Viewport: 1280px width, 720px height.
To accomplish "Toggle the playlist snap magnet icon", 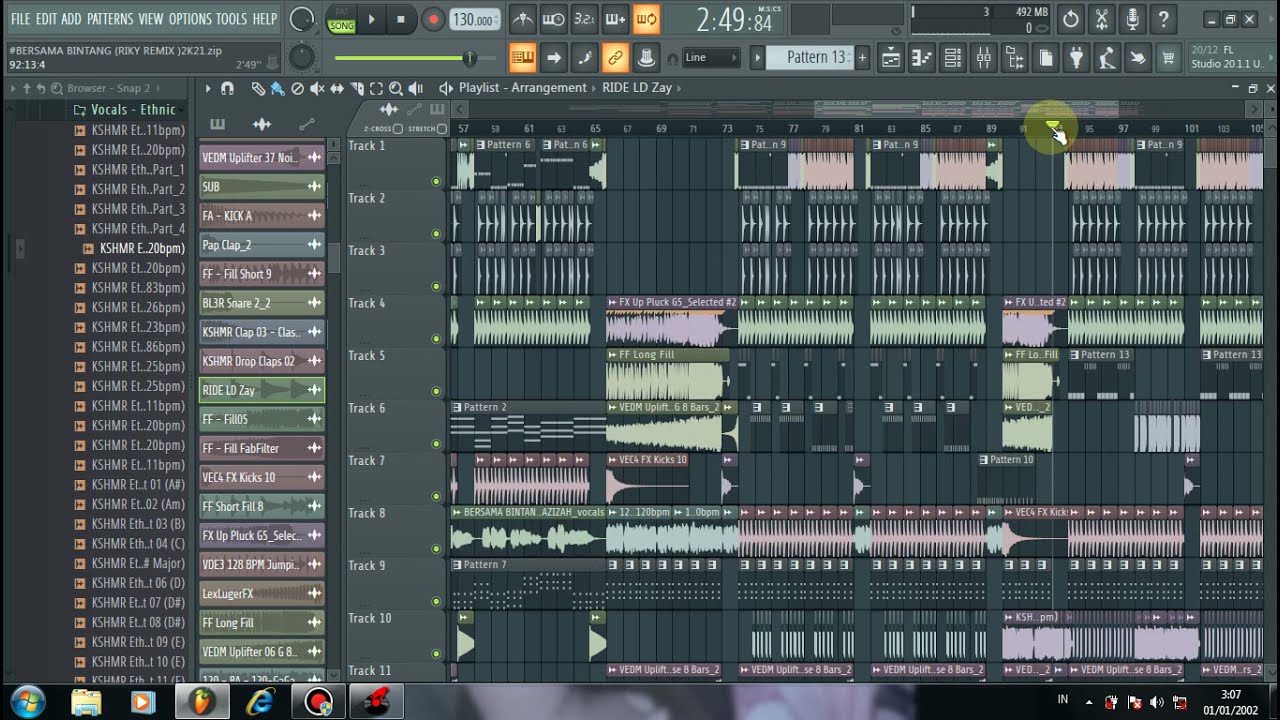I will (x=227, y=88).
